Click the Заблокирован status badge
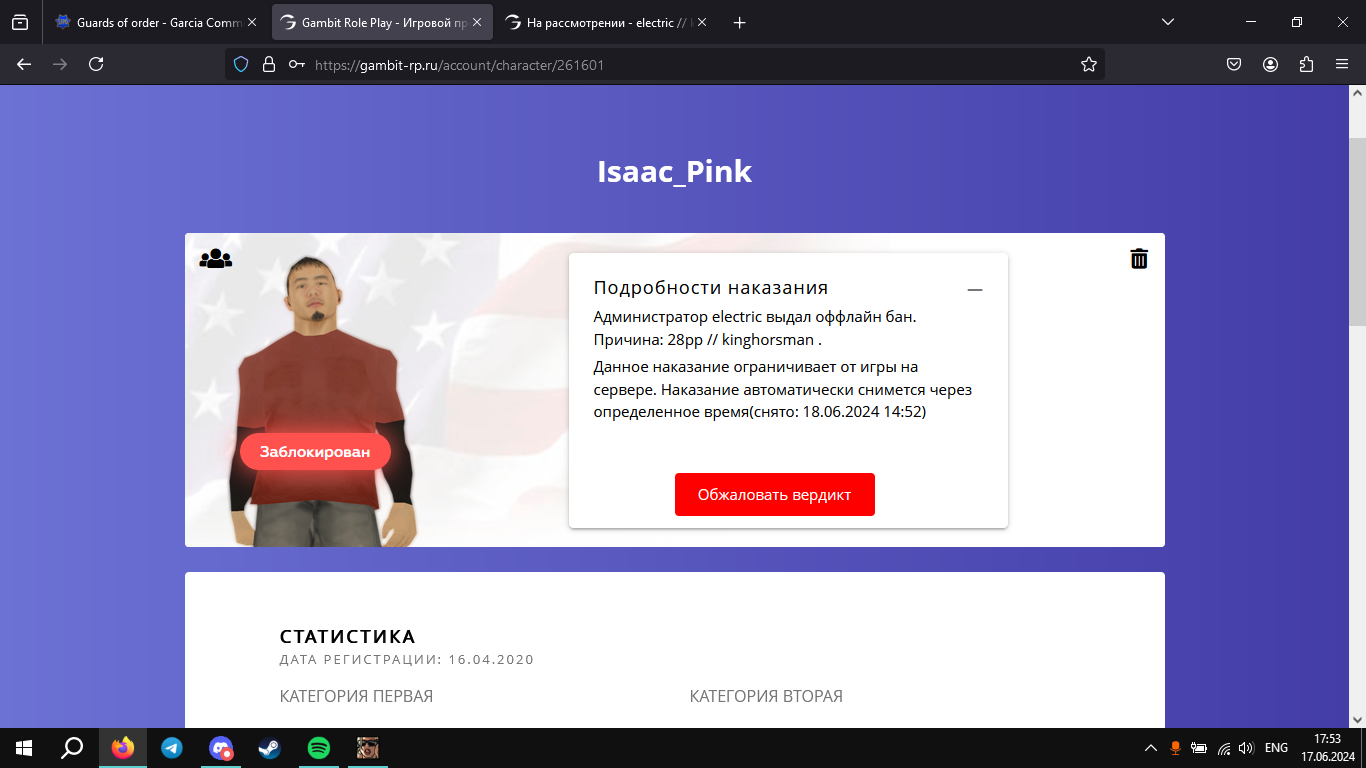Viewport: 1366px width, 768px height. (x=315, y=452)
